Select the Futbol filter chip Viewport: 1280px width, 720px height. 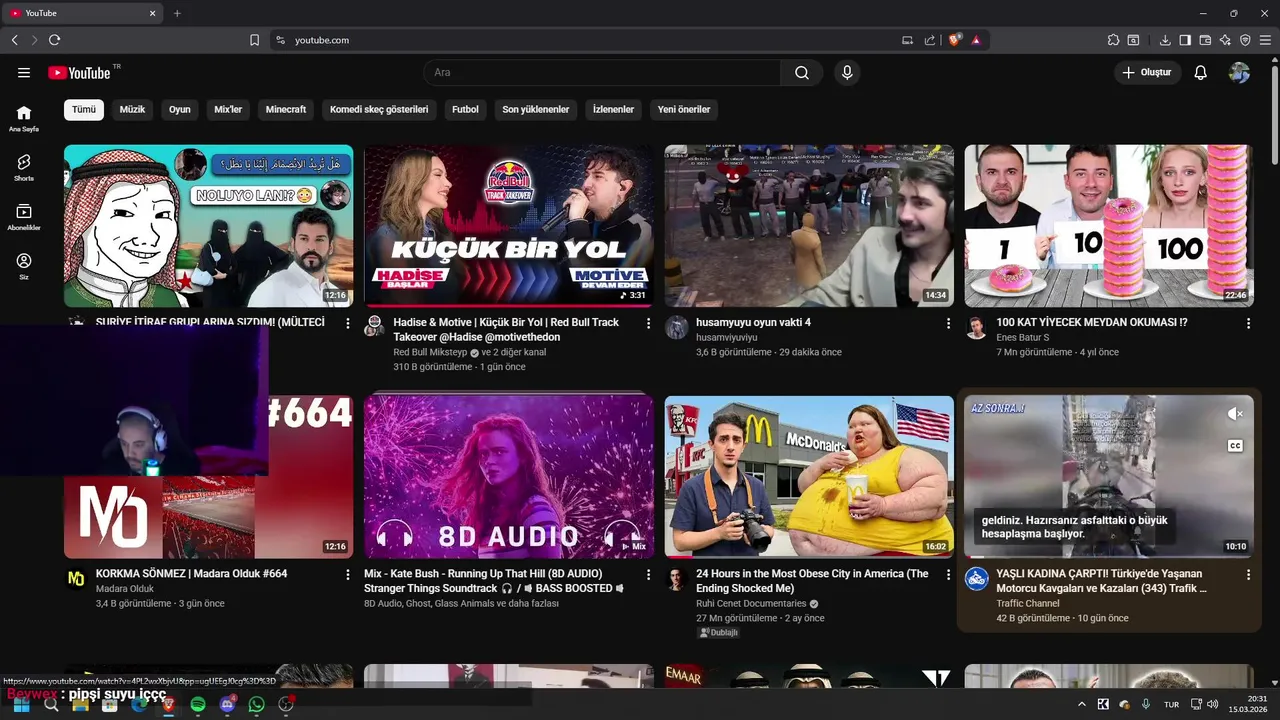465,109
